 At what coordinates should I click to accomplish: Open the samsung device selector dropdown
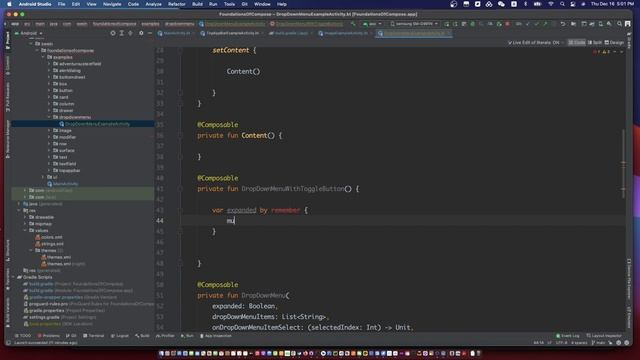[x=414, y=24]
